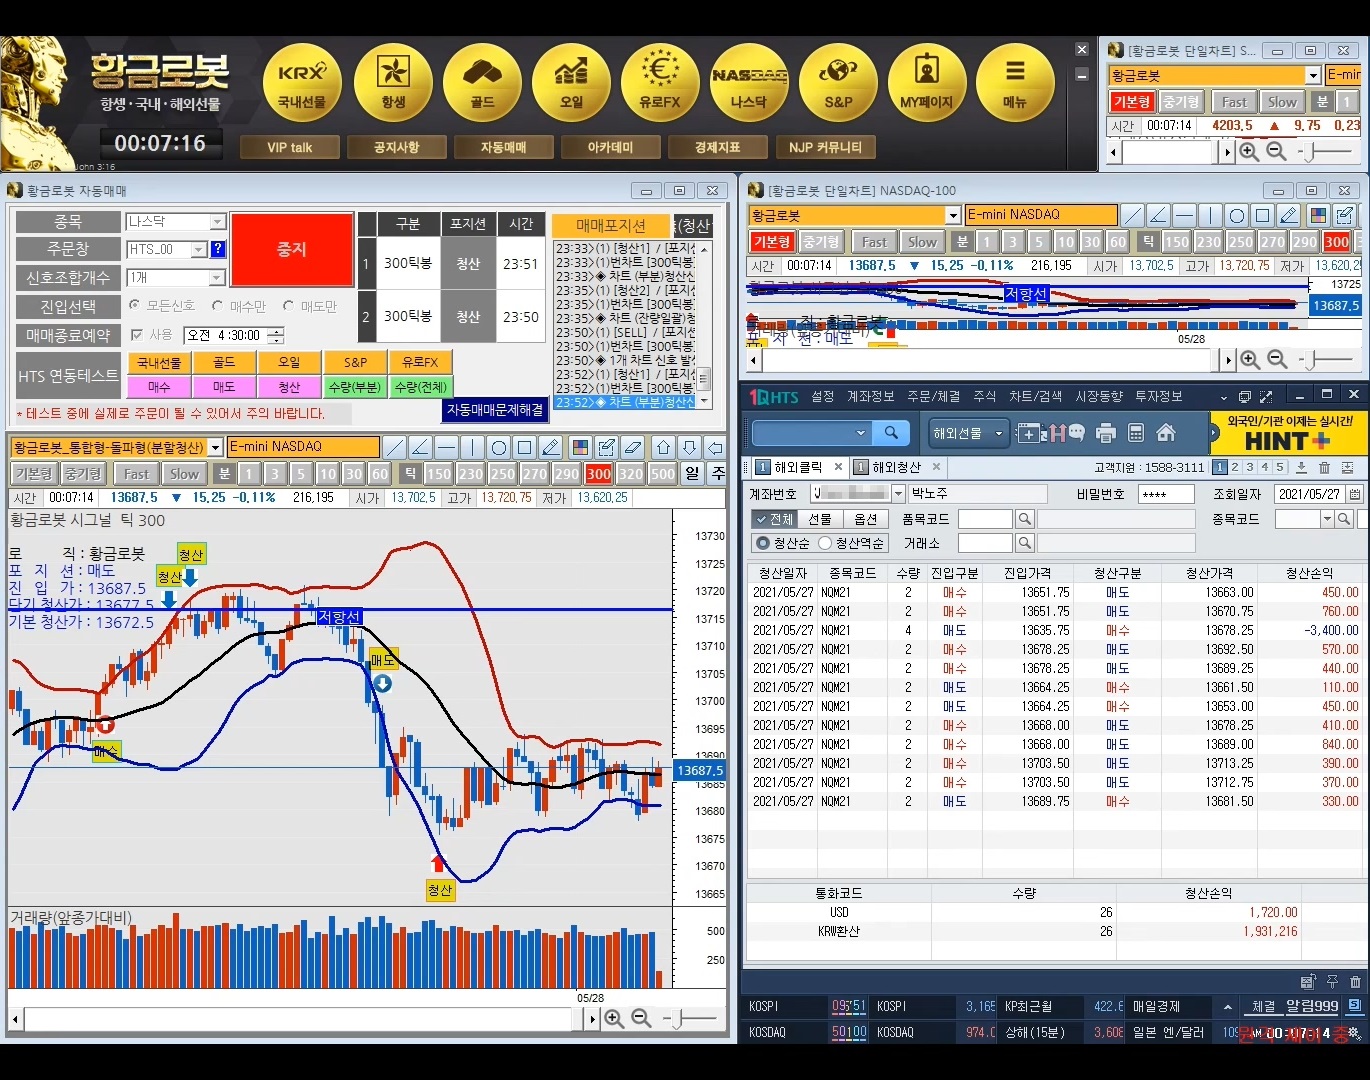
Task: Open calculator icon in 1Q HTS toolbar
Action: 1136,433
